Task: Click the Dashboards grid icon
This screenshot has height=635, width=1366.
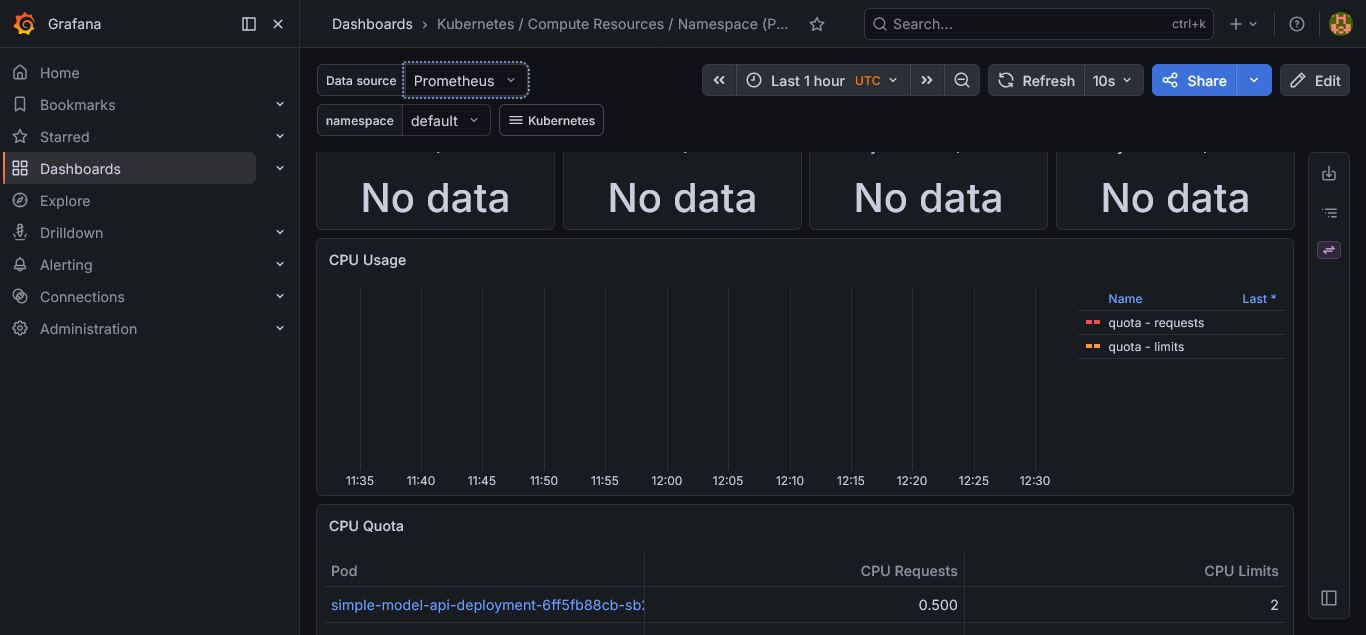Action: point(20,169)
